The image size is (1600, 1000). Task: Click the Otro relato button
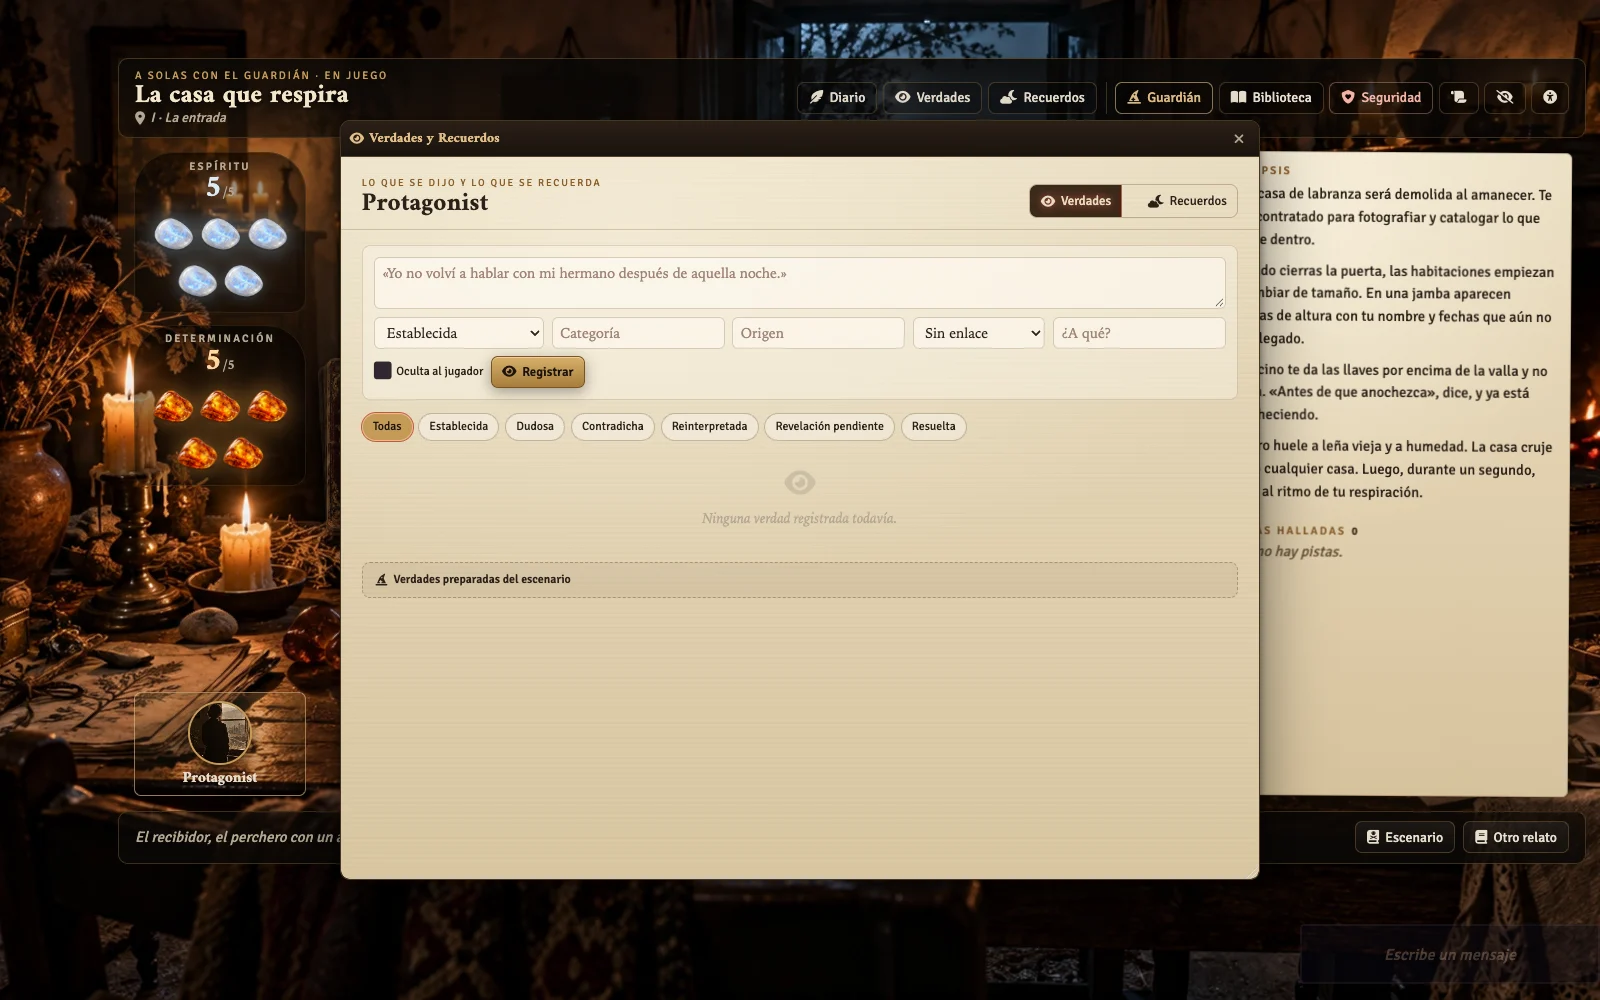point(1516,838)
